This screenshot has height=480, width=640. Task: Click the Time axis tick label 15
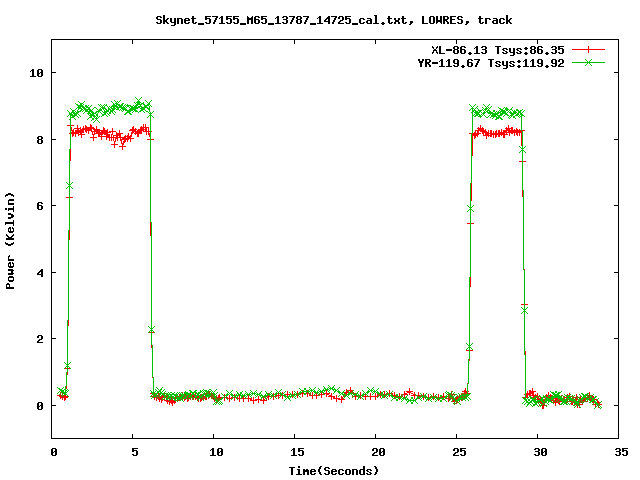[x=298, y=452]
